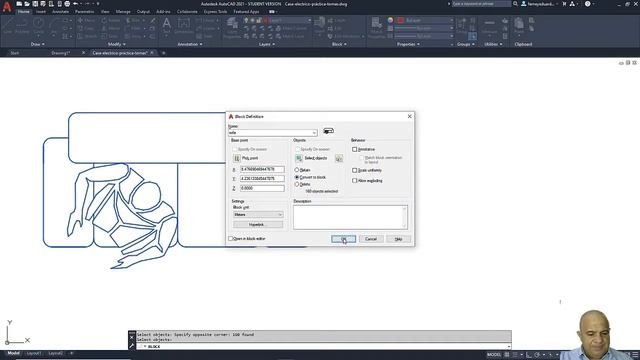Expand the Annotation panel flyout
The image size is (640, 360).
click(190, 44)
